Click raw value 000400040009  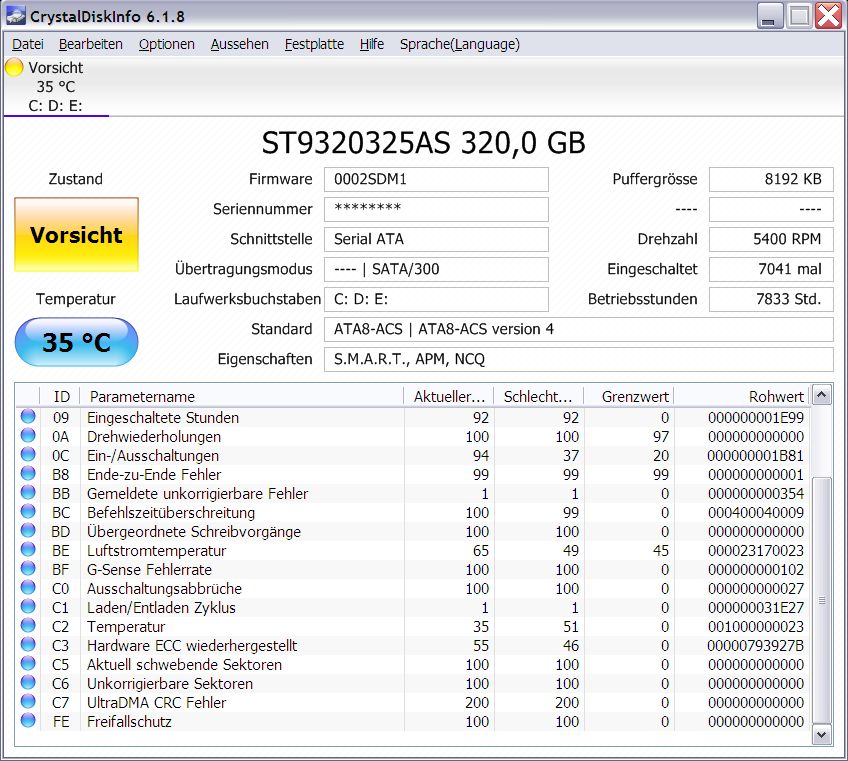(x=756, y=512)
